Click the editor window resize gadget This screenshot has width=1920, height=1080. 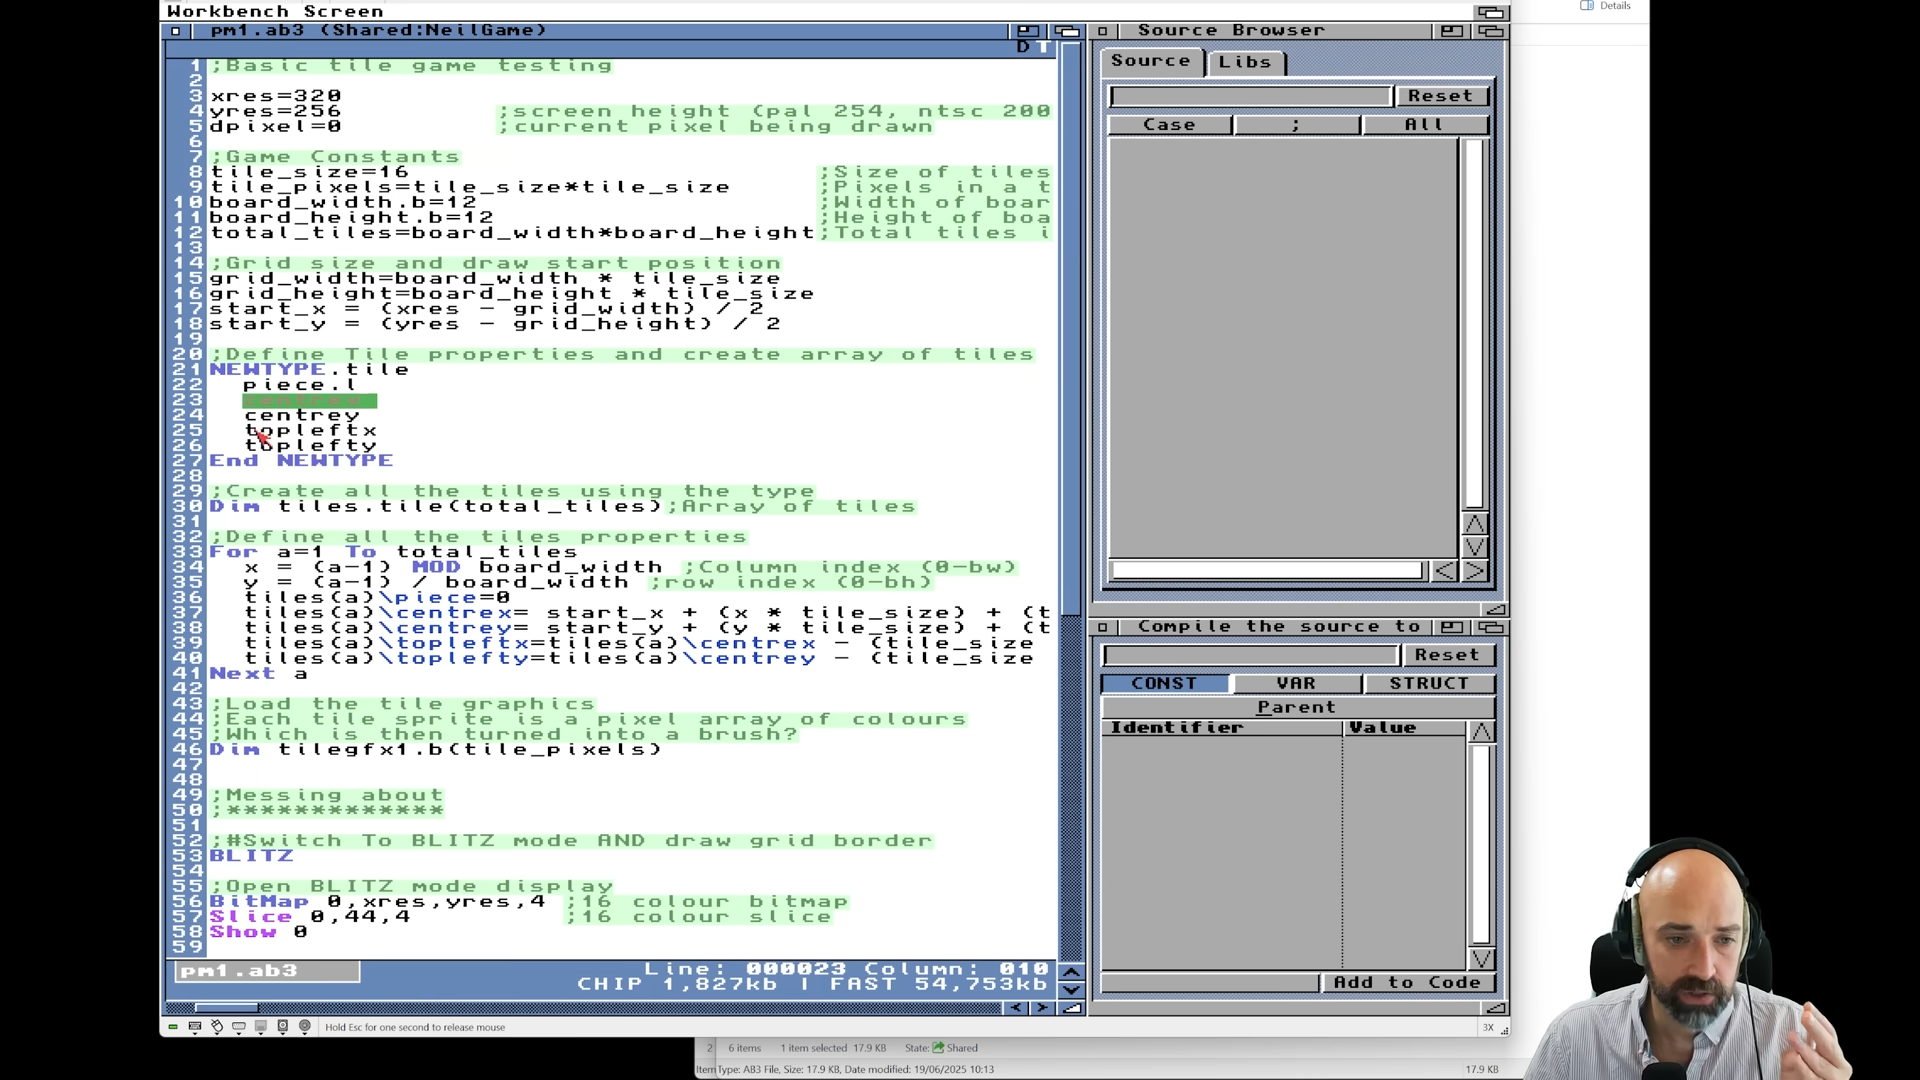click(x=1071, y=1008)
